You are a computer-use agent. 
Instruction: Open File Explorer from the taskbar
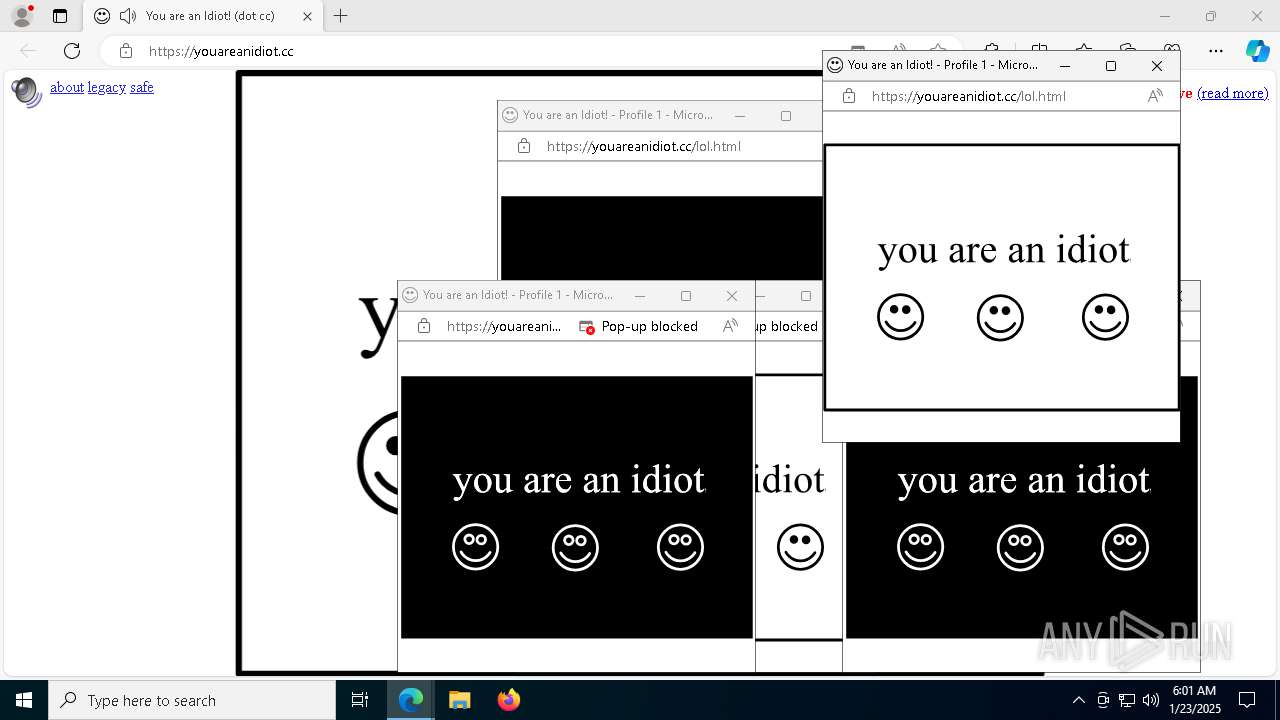(459, 700)
